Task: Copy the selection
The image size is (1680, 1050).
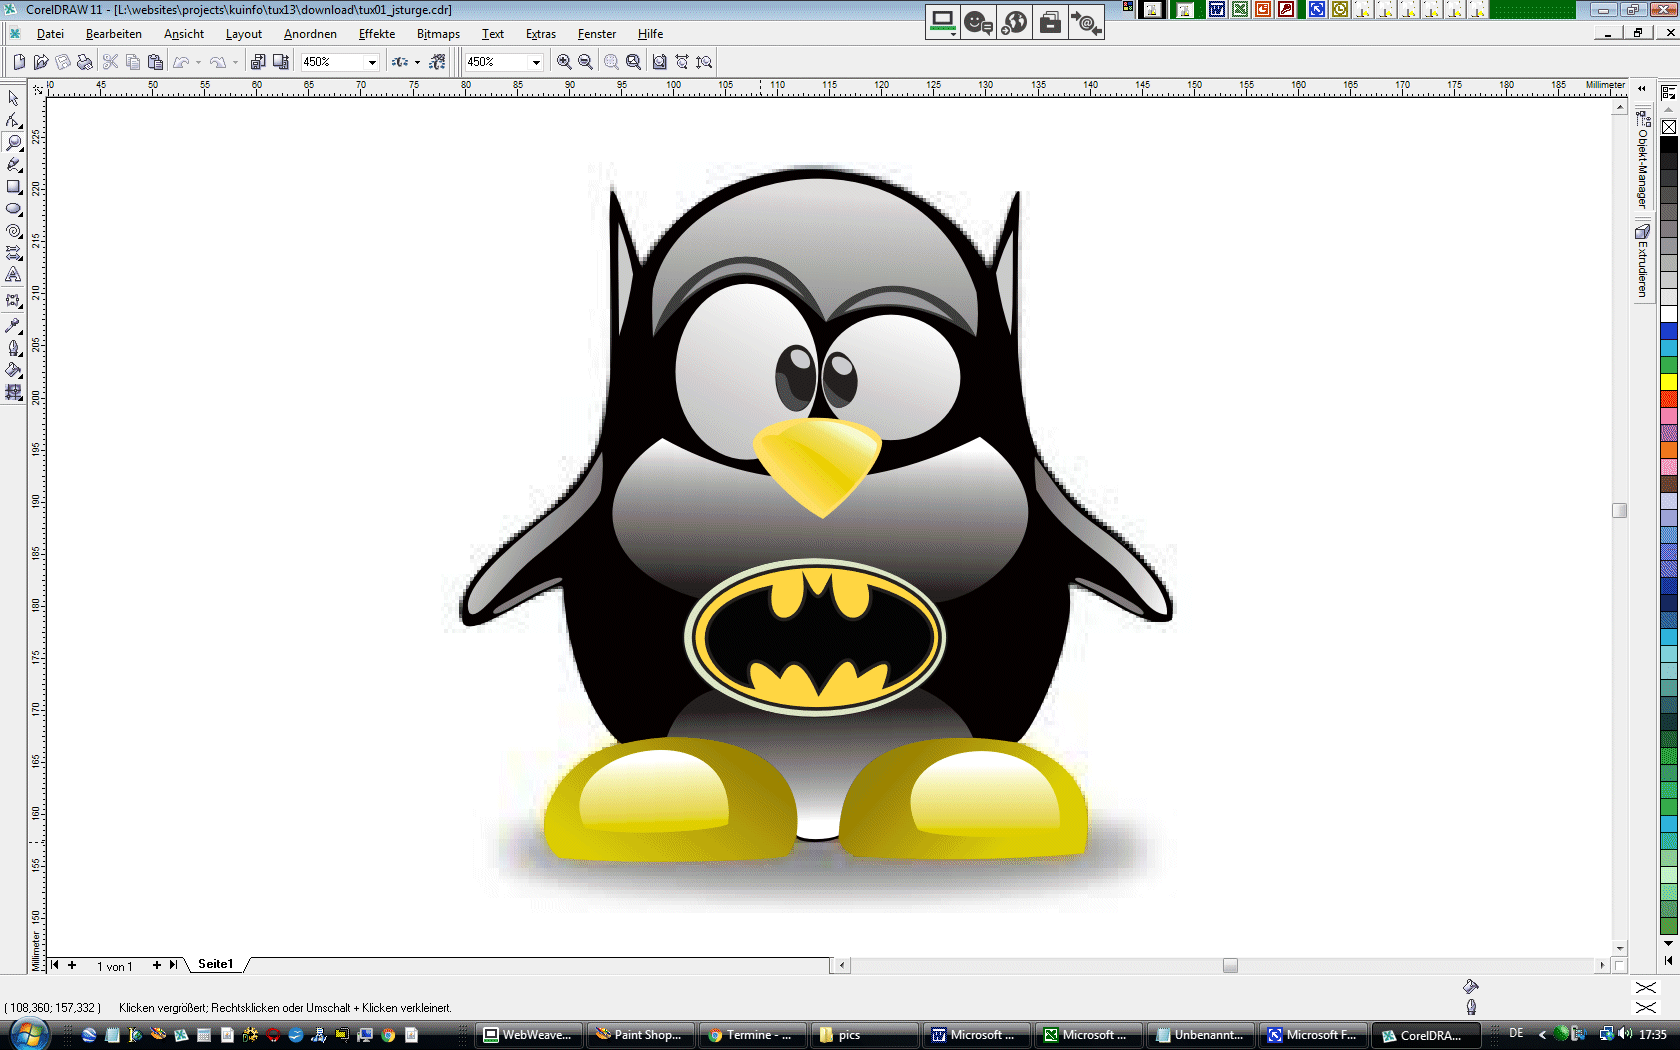Action: point(133,62)
